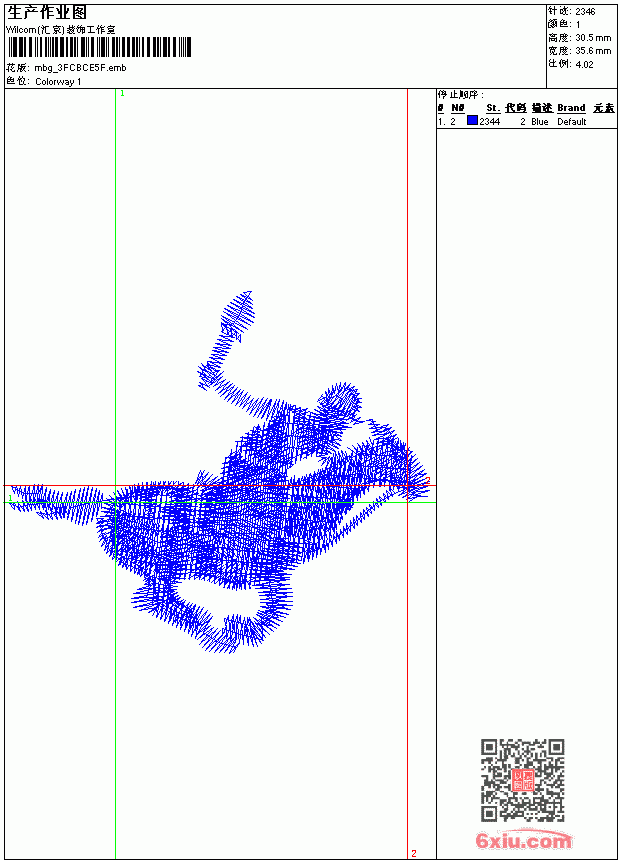
Task: Click the width value '35.6 mm'
Action: [593, 51]
